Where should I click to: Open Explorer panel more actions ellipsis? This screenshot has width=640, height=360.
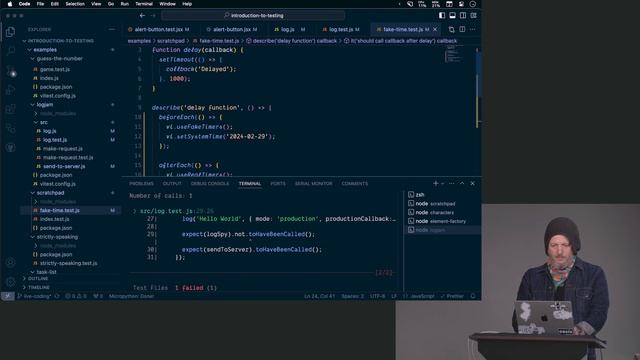[x=111, y=29]
